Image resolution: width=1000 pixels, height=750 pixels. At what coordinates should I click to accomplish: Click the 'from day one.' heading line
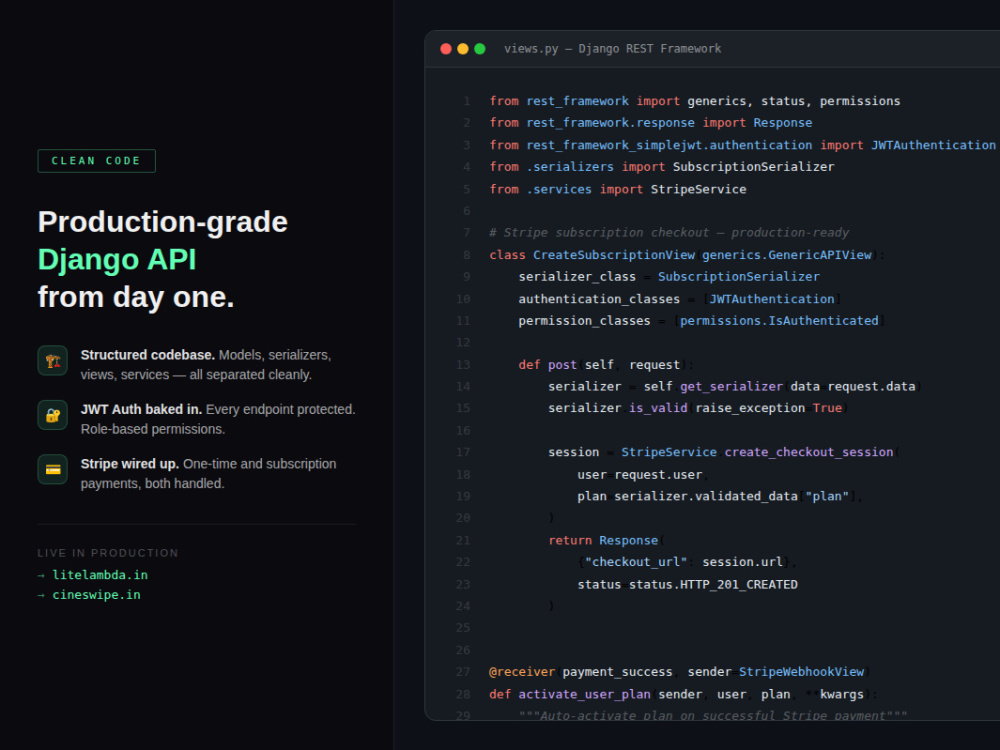136,297
